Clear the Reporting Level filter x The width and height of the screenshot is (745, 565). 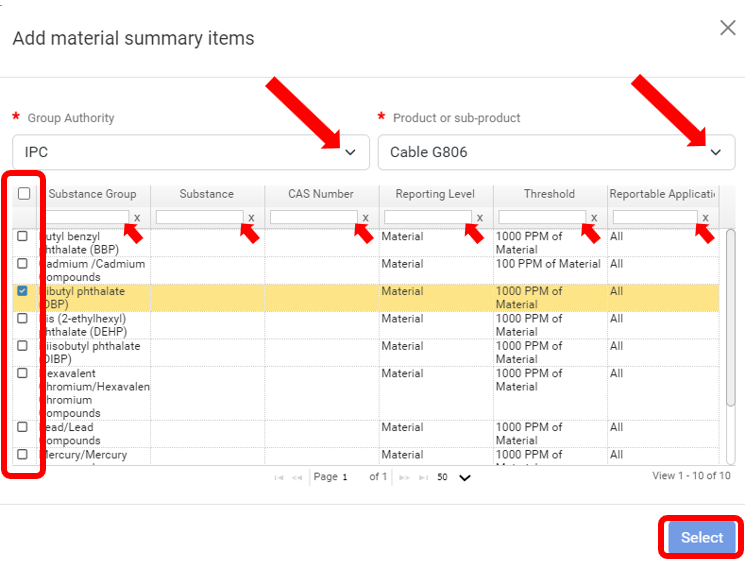(479, 218)
